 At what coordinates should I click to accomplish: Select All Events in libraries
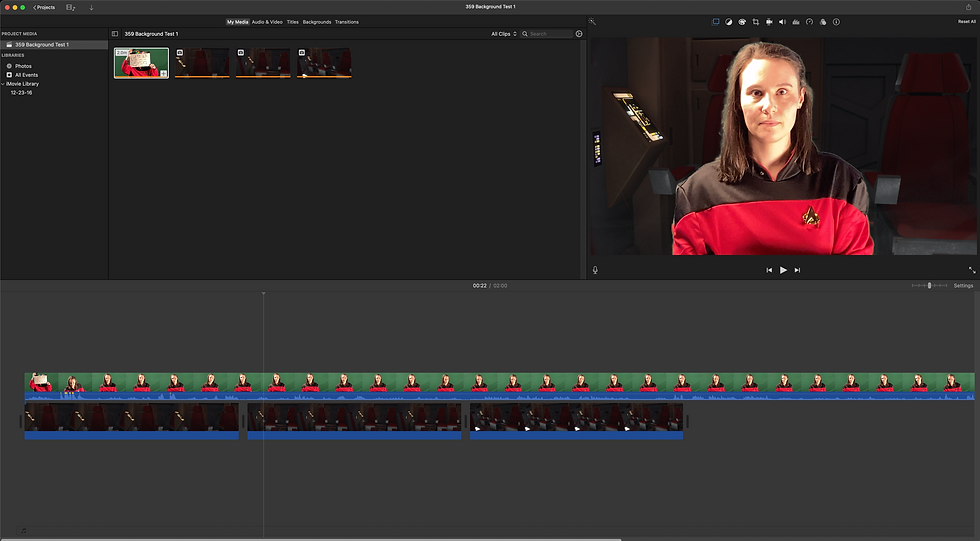tap(26, 75)
